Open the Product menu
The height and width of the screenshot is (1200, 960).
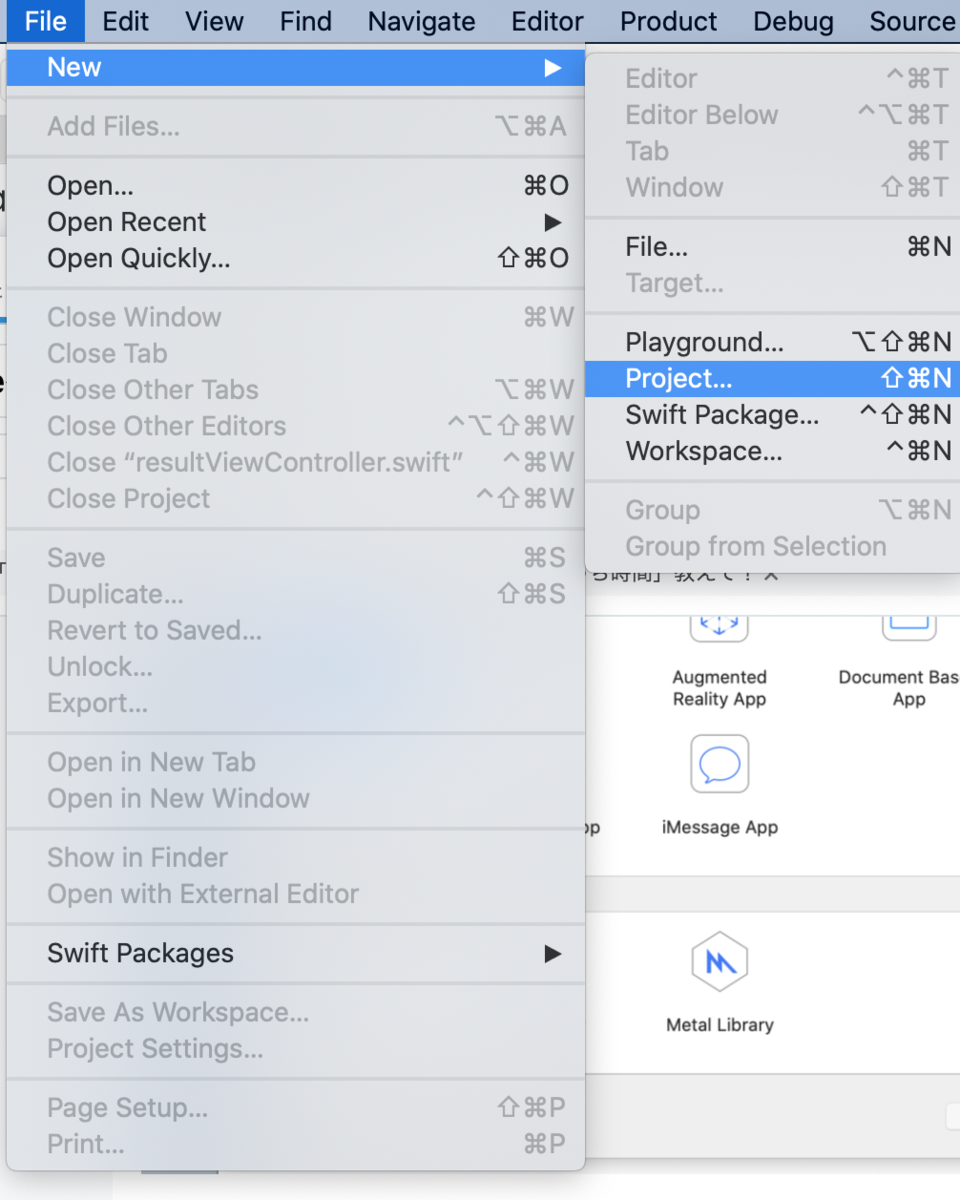pos(668,21)
